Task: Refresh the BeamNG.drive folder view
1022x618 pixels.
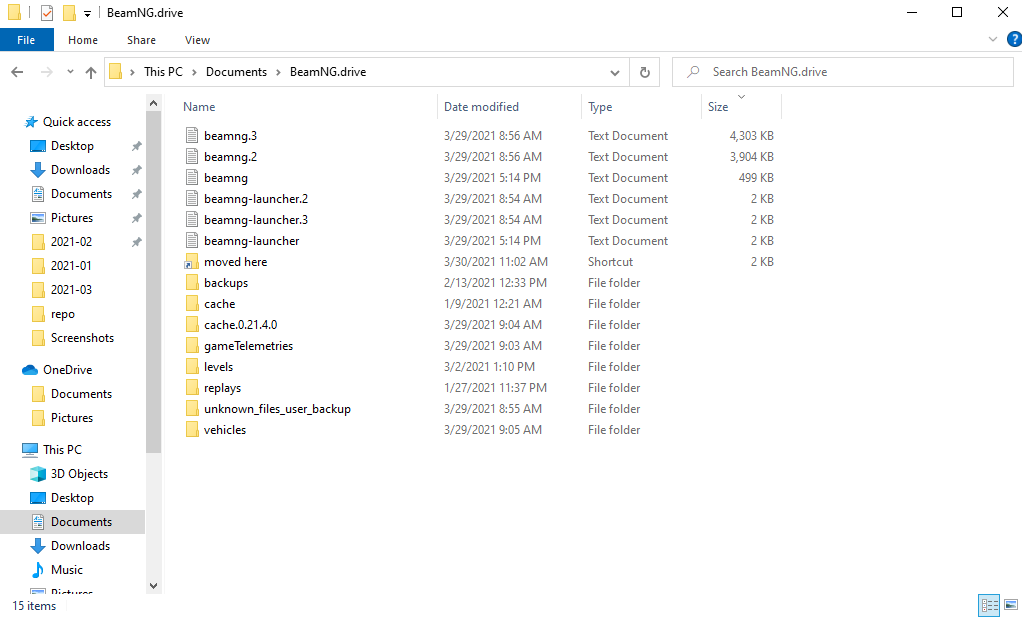Action: 645,72
